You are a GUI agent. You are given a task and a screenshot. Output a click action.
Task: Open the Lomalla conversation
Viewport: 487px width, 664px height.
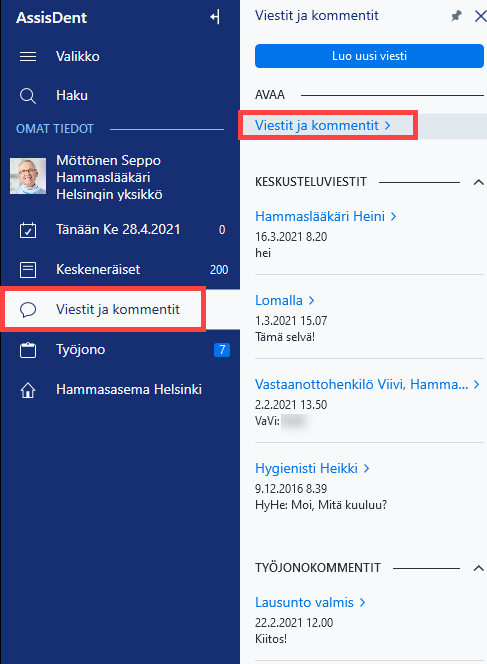tap(285, 300)
